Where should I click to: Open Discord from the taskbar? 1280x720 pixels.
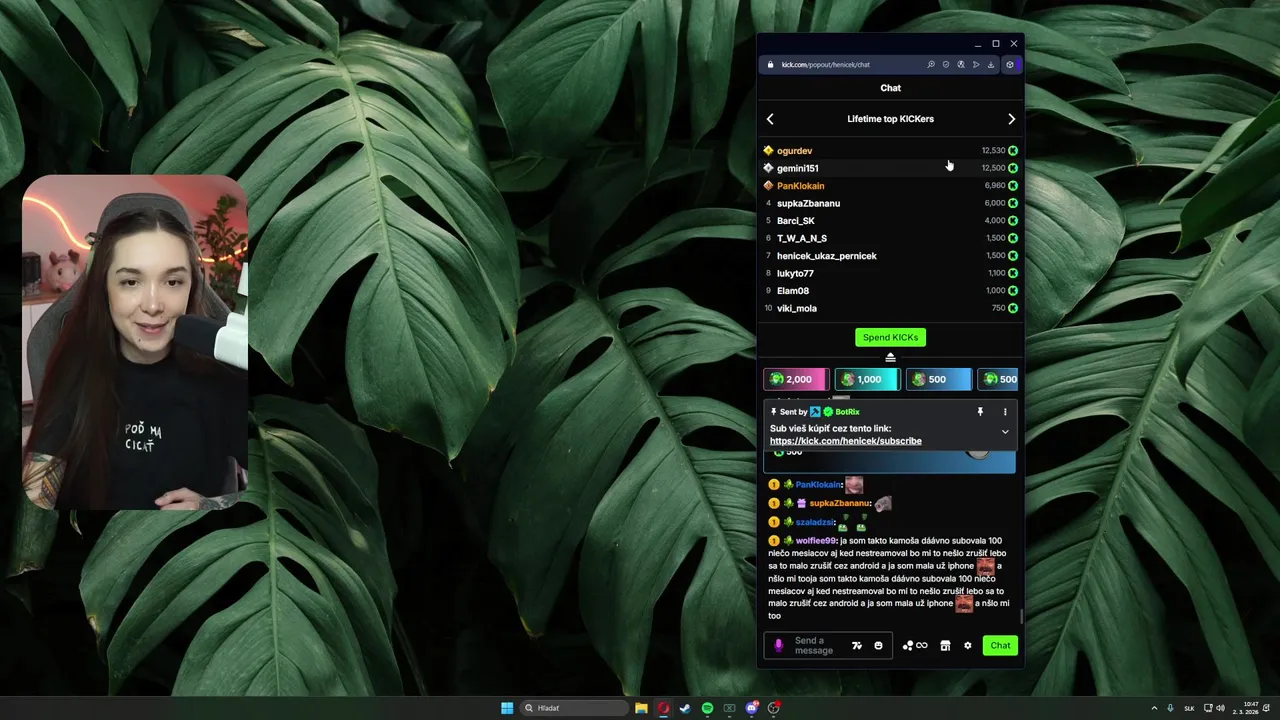click(752, 708)
